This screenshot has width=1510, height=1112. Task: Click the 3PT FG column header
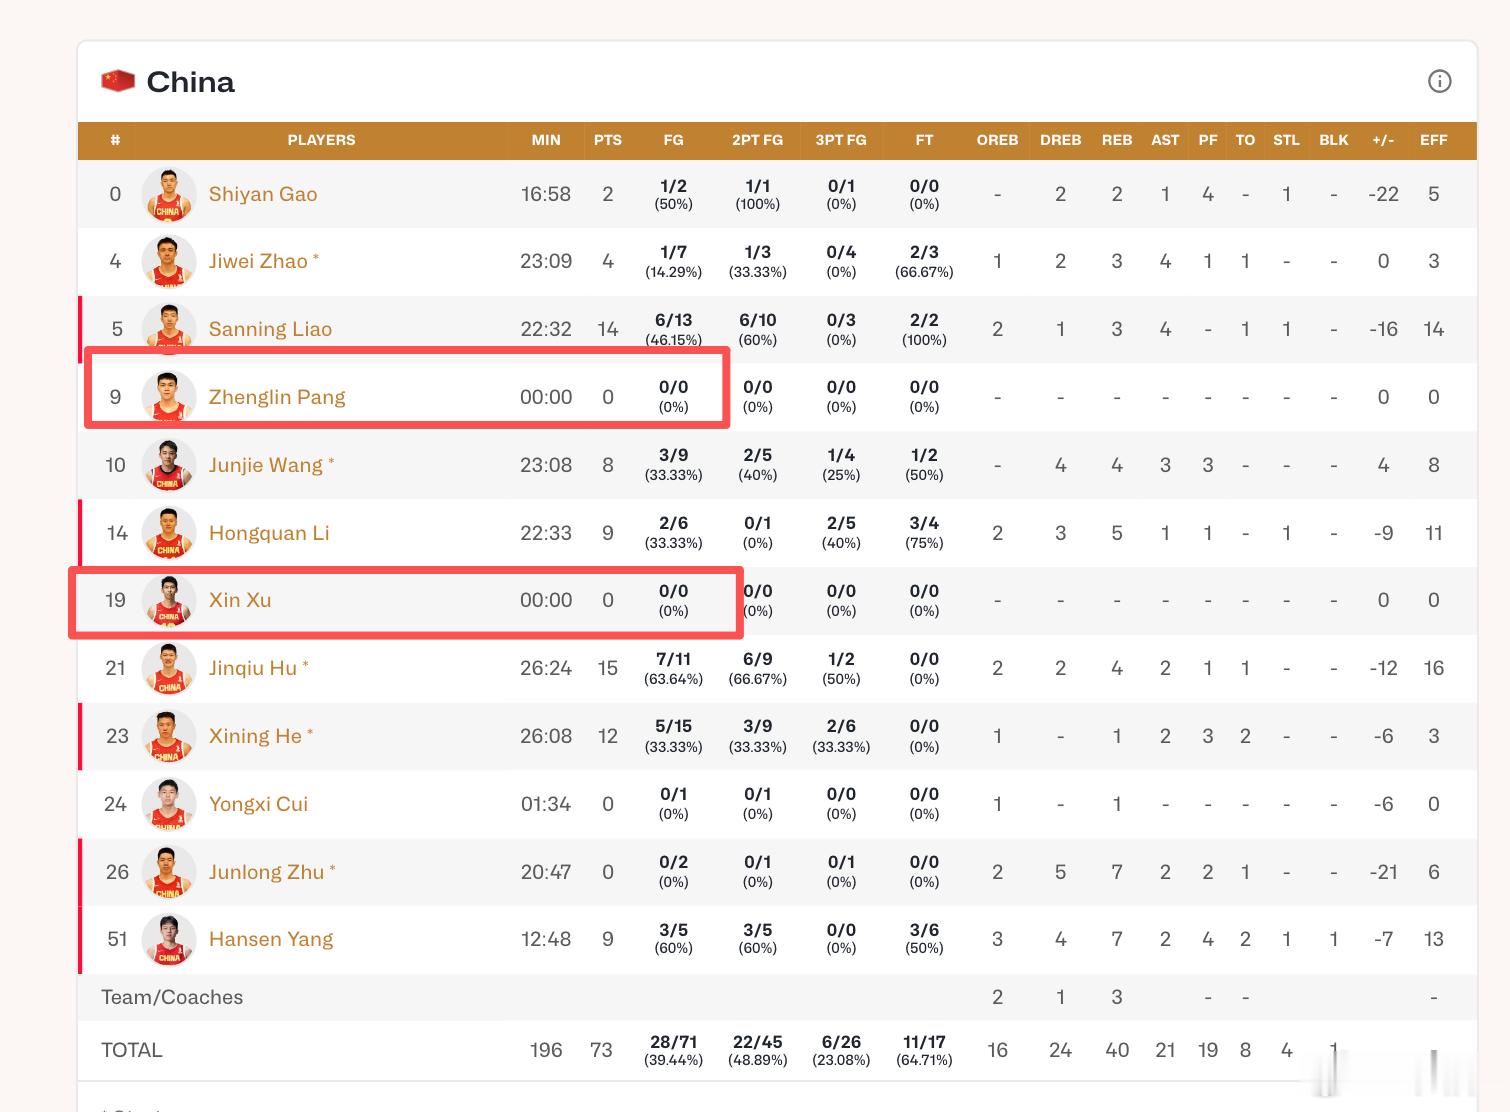(x=841, y=140)
